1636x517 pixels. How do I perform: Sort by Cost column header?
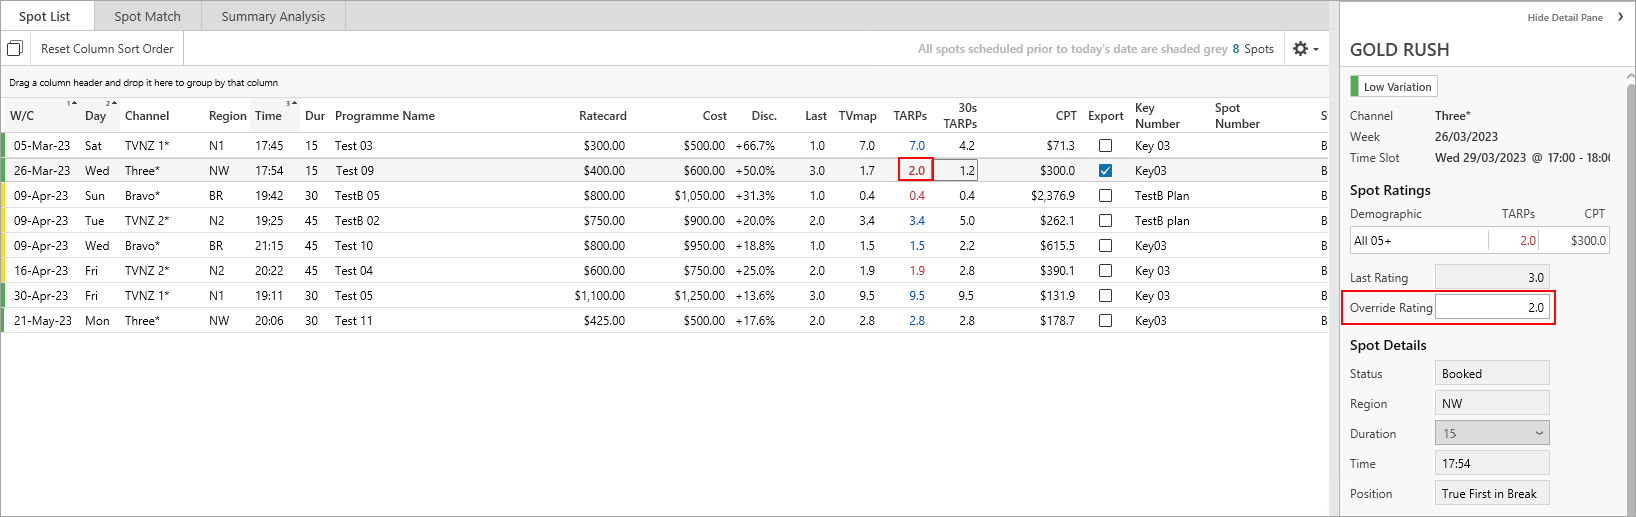(x=715, y=116)
